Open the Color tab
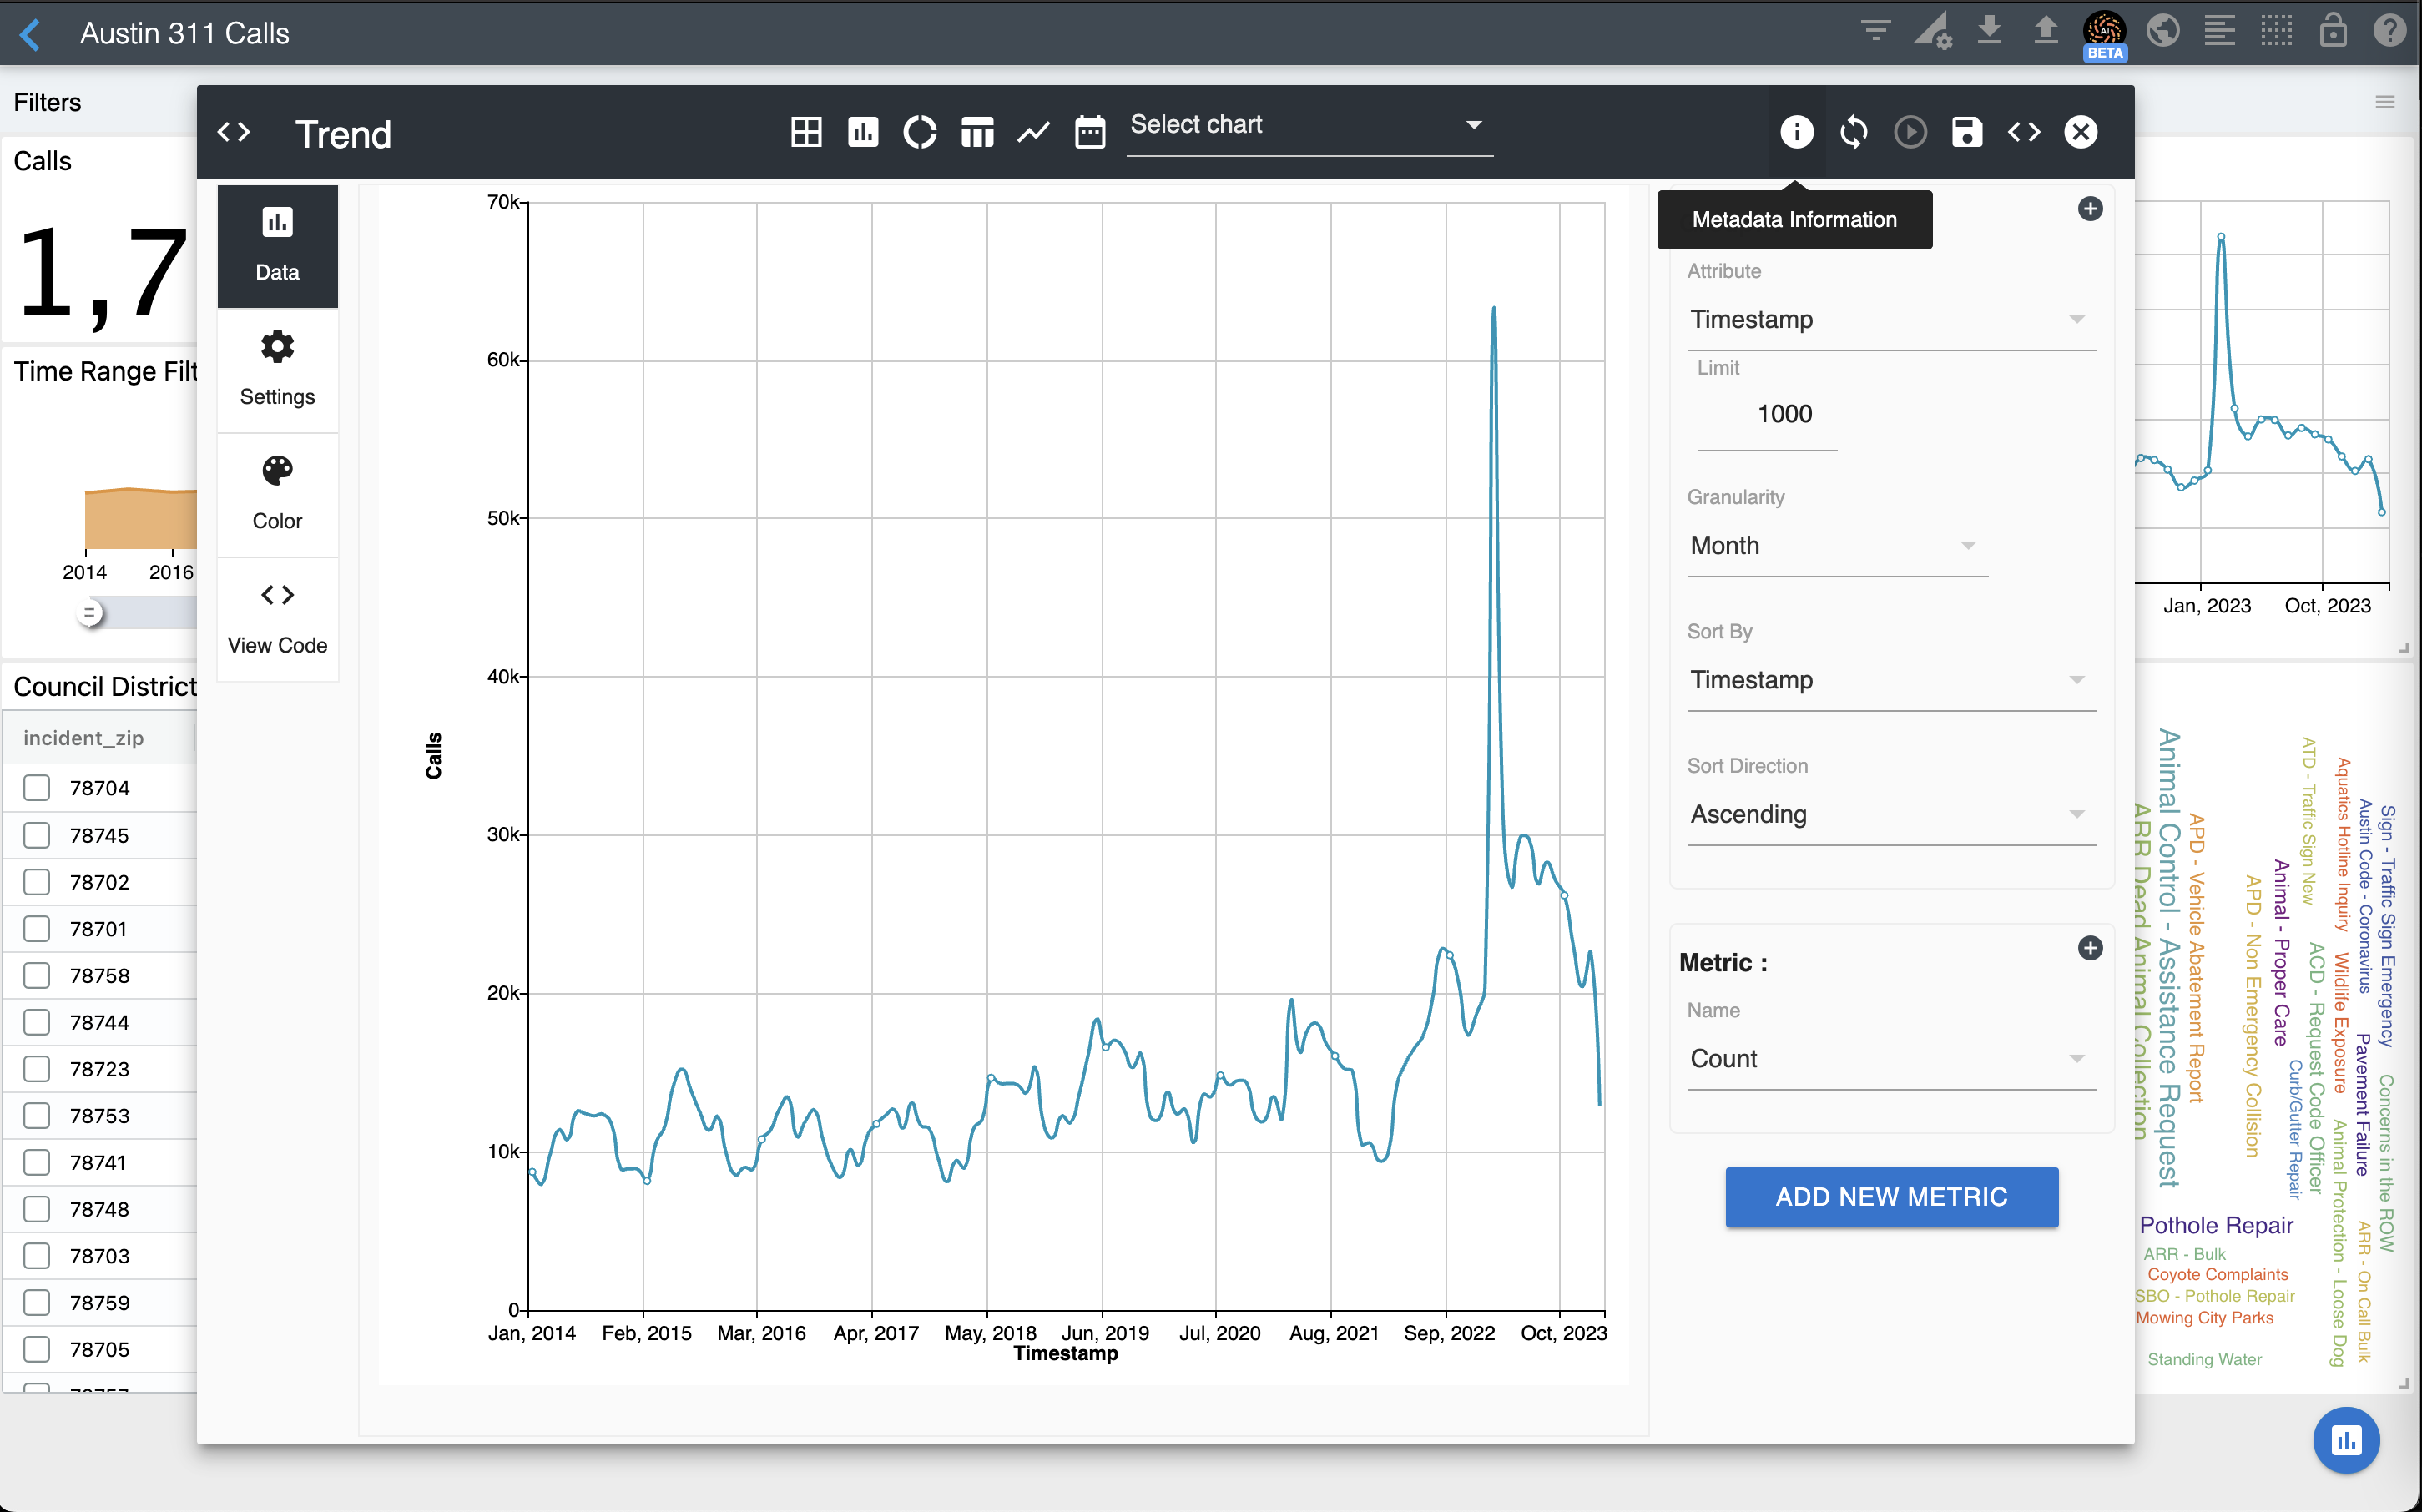 pyautogui.click(x=277, y=494)
